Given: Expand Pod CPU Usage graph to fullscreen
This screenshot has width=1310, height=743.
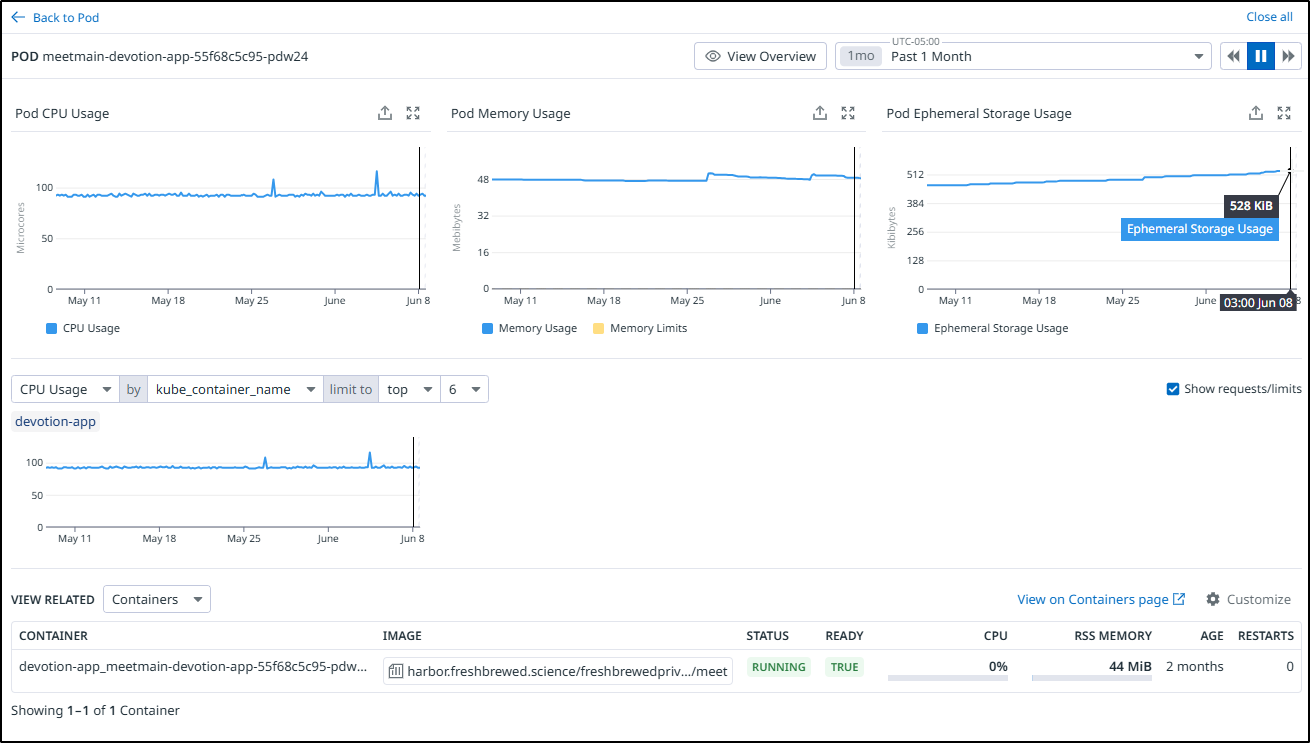Looking at the screenshot, I should click(x=413, y=113).
